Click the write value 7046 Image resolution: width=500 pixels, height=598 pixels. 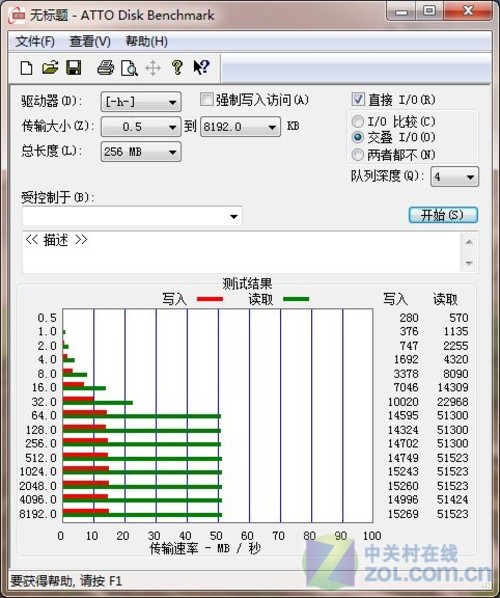click(x=406, y=387)
